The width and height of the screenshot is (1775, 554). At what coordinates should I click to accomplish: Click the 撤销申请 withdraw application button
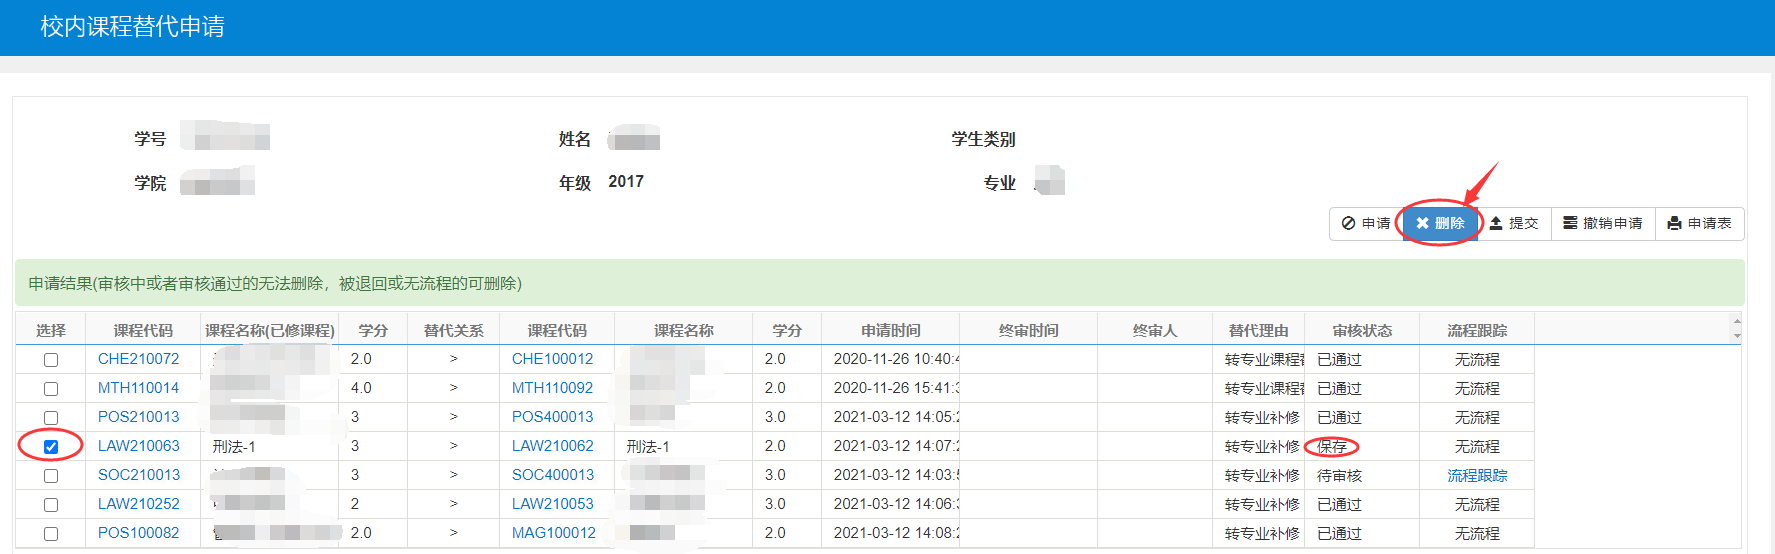tap(1602, 223)
